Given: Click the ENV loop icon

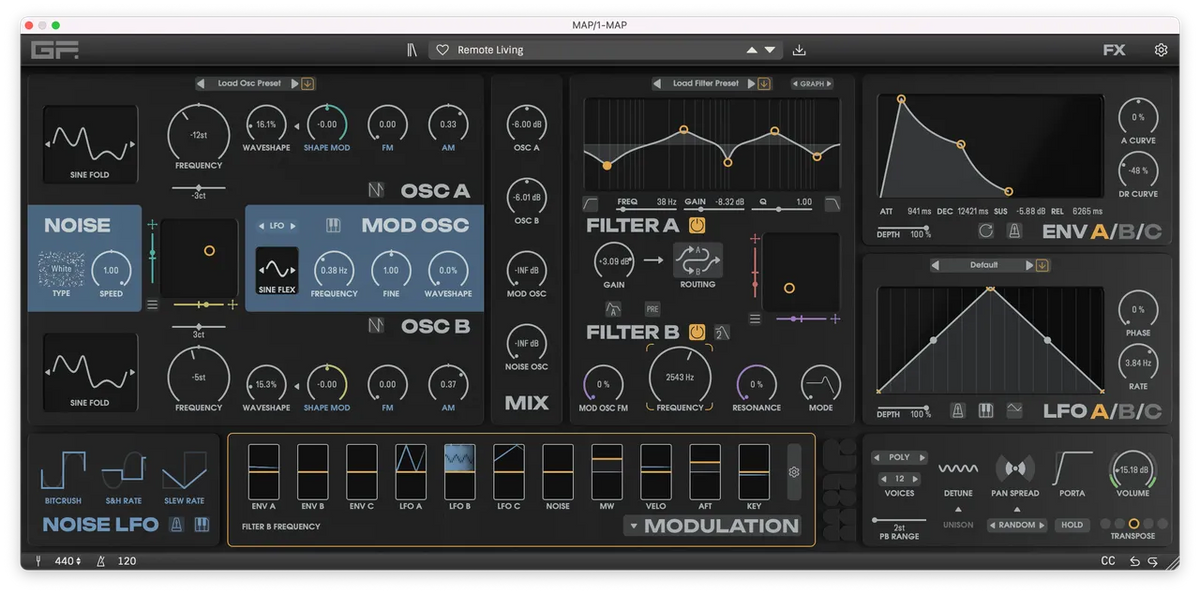Looking at the screenshot, I should tap(986, 231).
